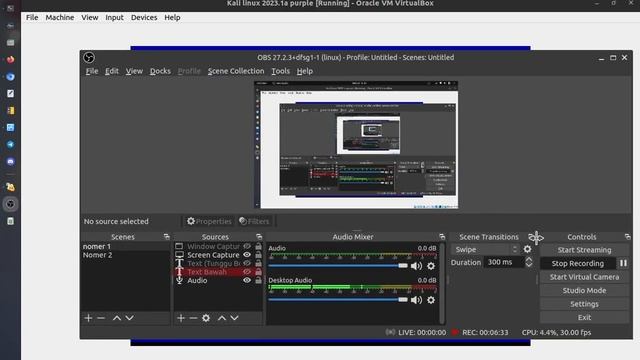Screen dimensions: 640x360
Task: Show the Text Bawah source
Action: tap(247, 272)
